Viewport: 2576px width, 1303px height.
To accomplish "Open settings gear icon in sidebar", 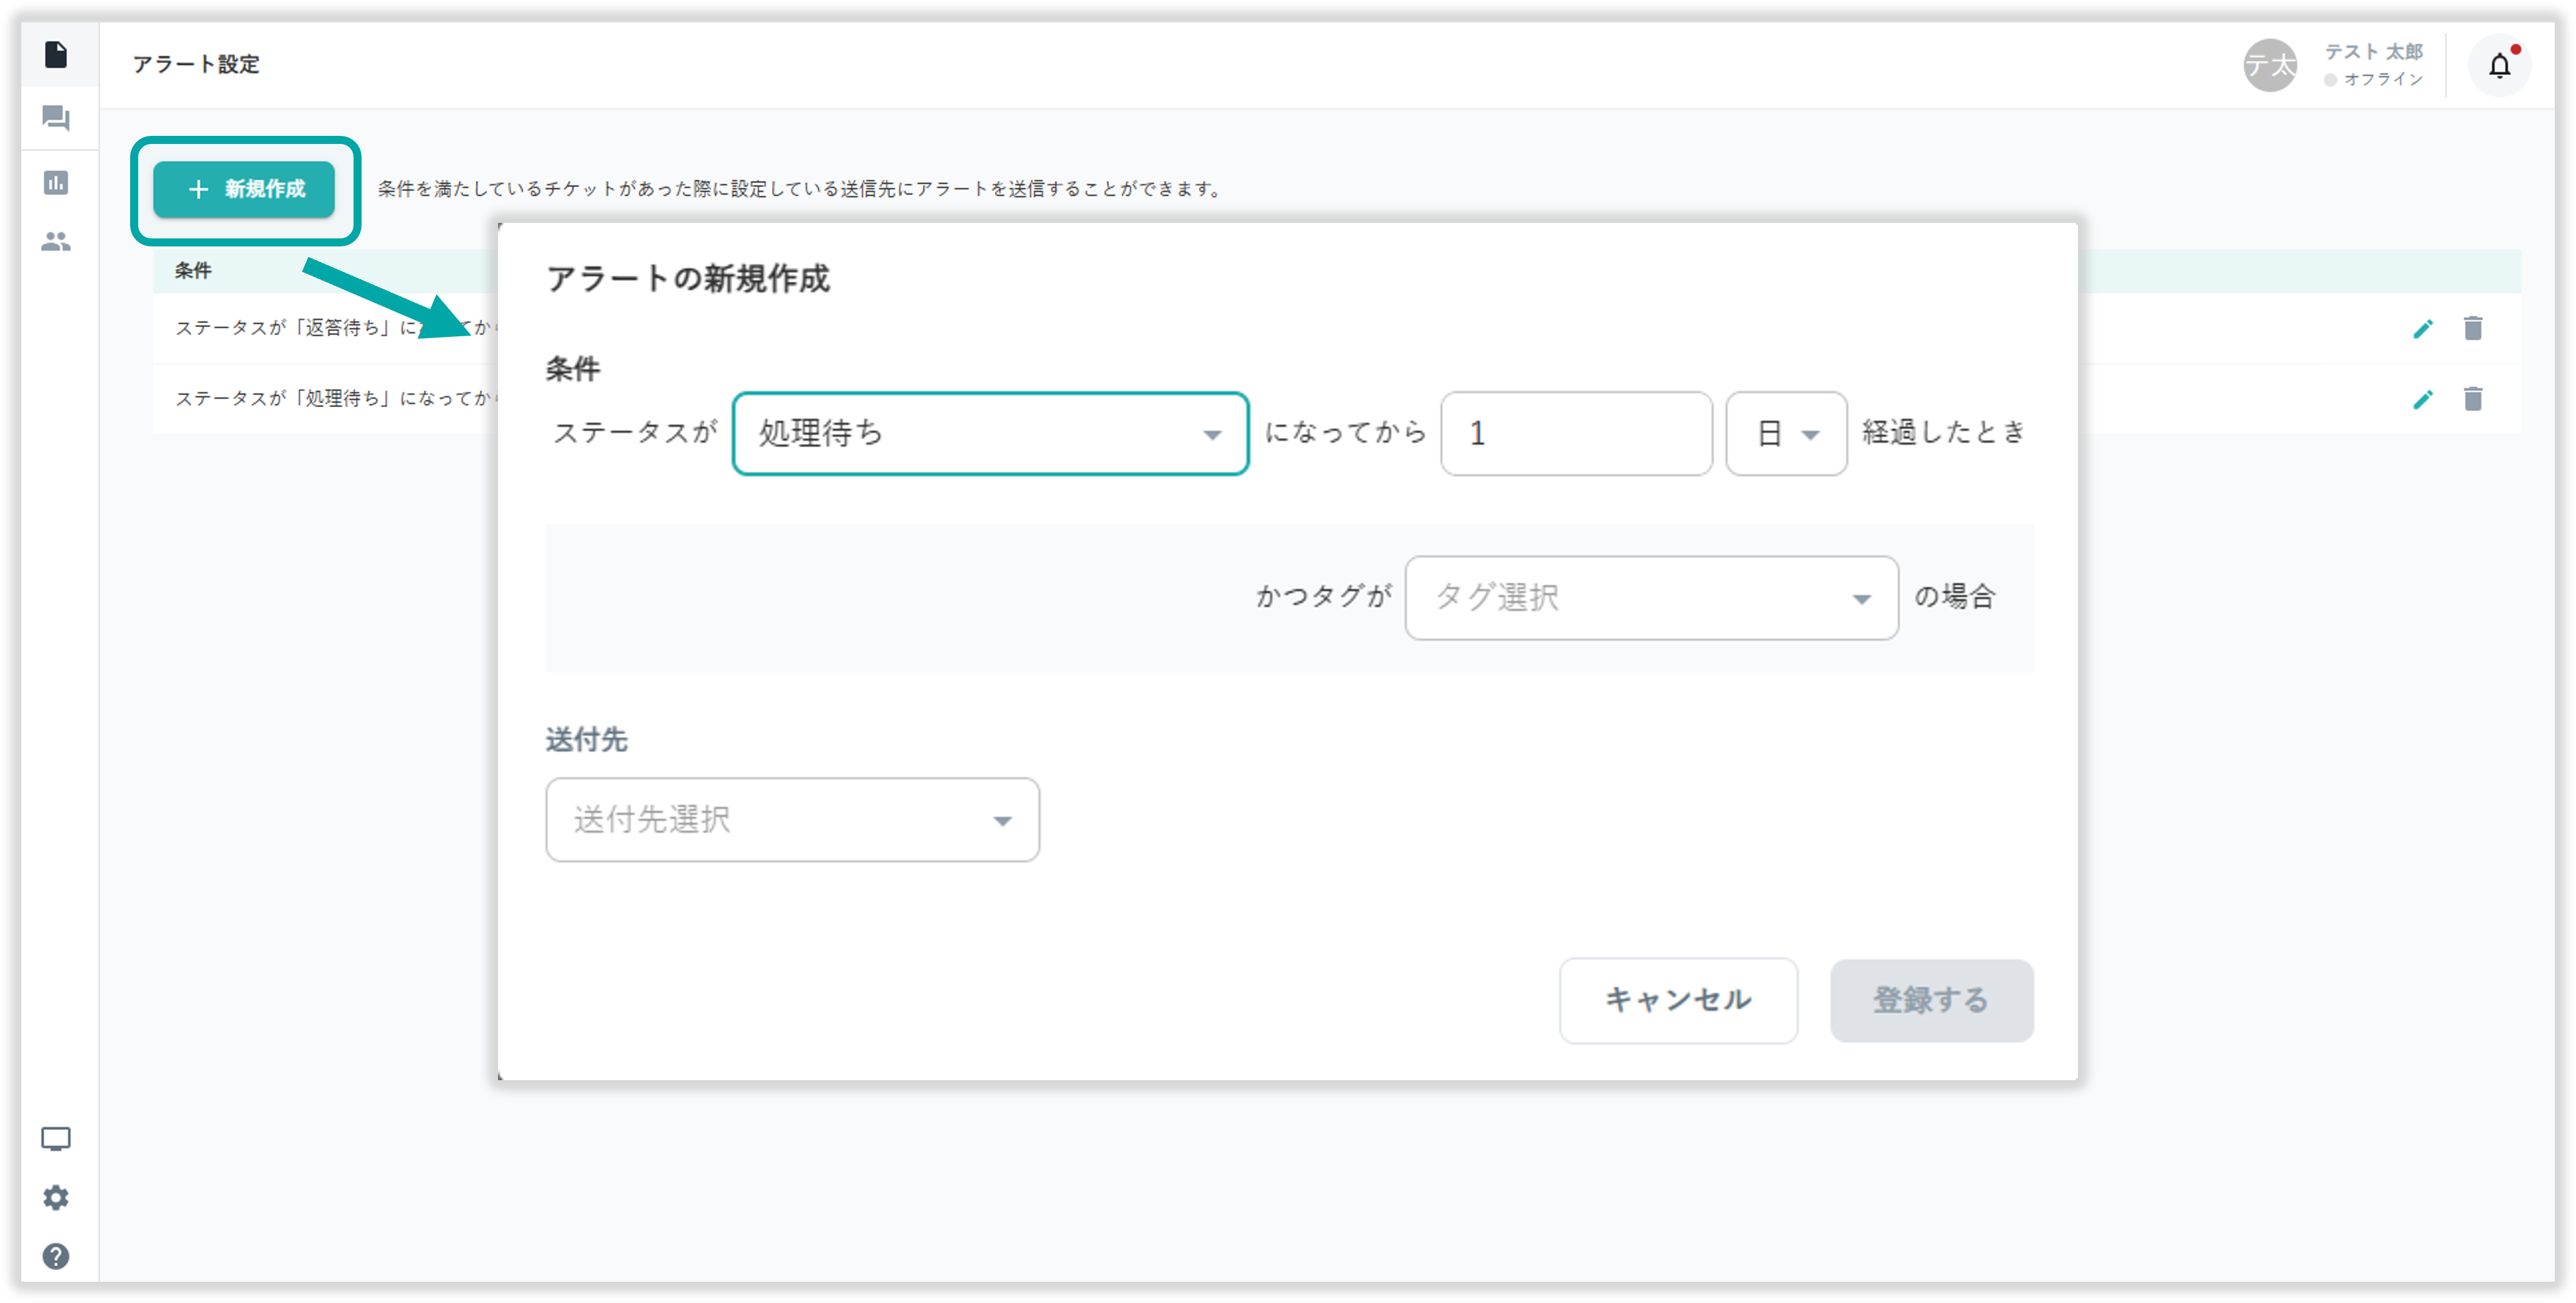I will tap(56, 1197).
